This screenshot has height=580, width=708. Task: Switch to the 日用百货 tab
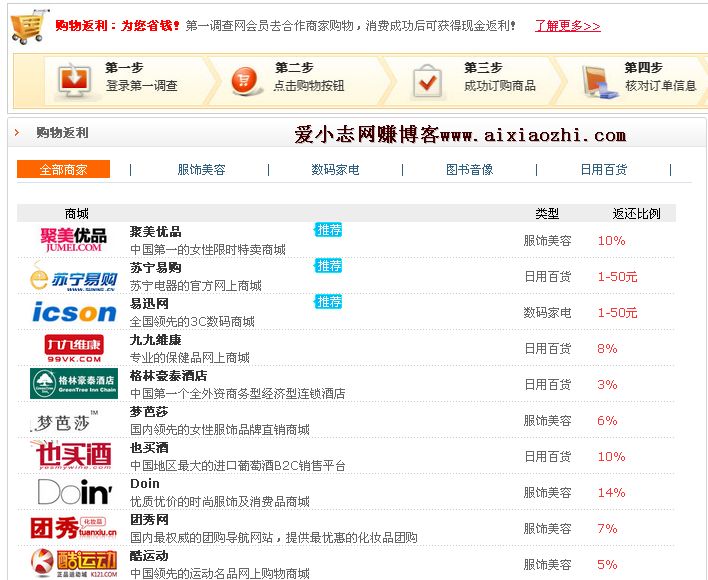pyautogui.click(x=604, y=170)
